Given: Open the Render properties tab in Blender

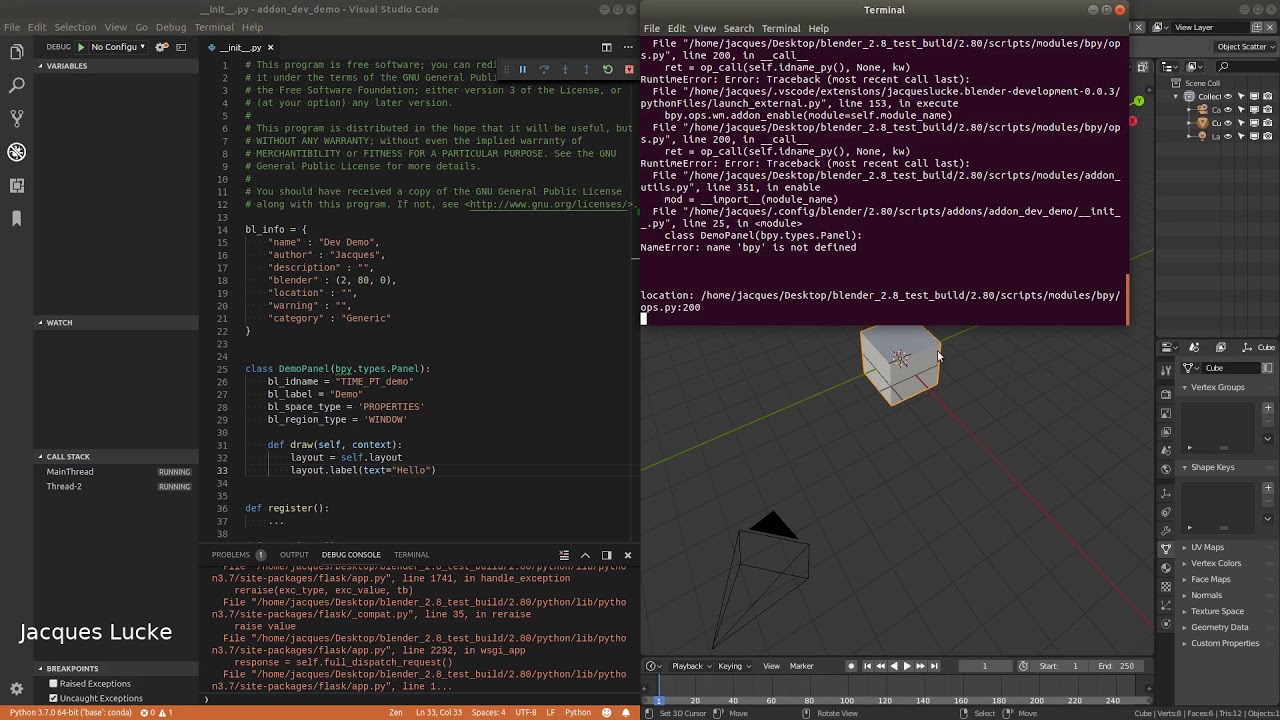Looking at the screenshot, I should click(1166, 394).
